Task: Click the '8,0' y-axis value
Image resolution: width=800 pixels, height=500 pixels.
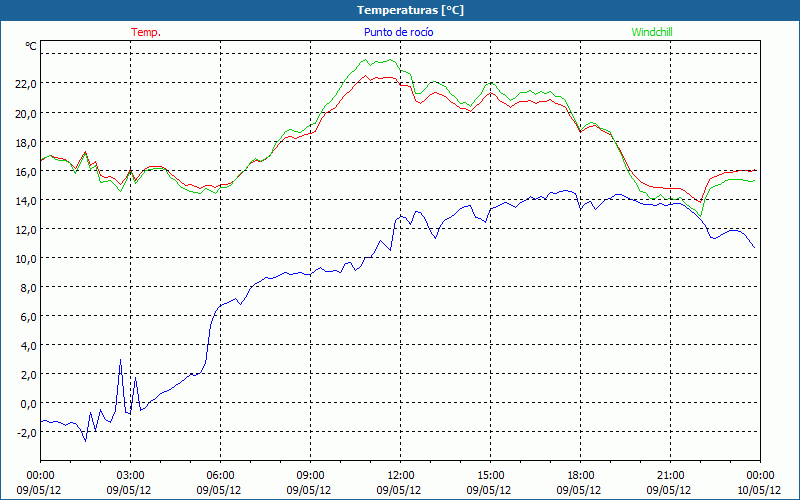Action: 28,288
